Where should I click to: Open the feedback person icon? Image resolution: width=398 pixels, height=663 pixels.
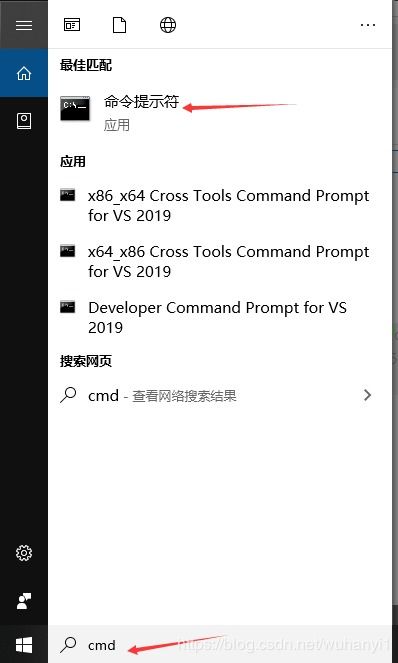24,601
